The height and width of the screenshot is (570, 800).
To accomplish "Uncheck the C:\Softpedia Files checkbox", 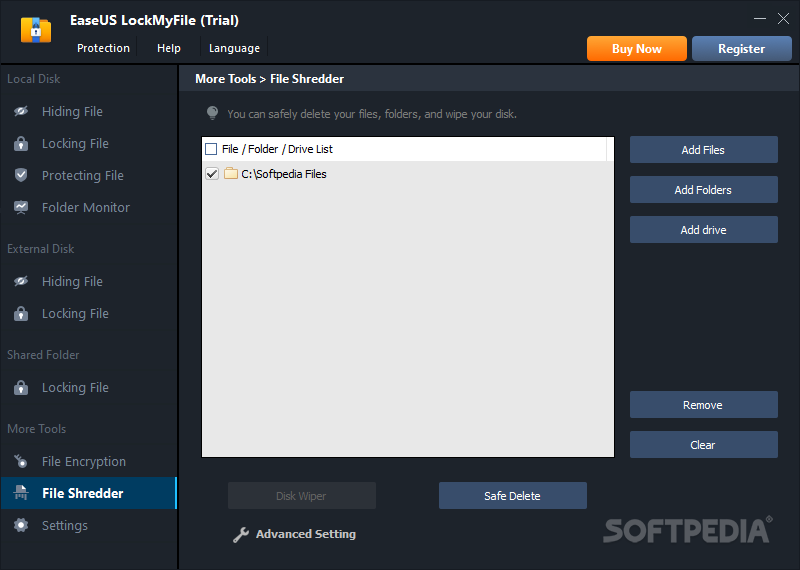I will 212,174.
